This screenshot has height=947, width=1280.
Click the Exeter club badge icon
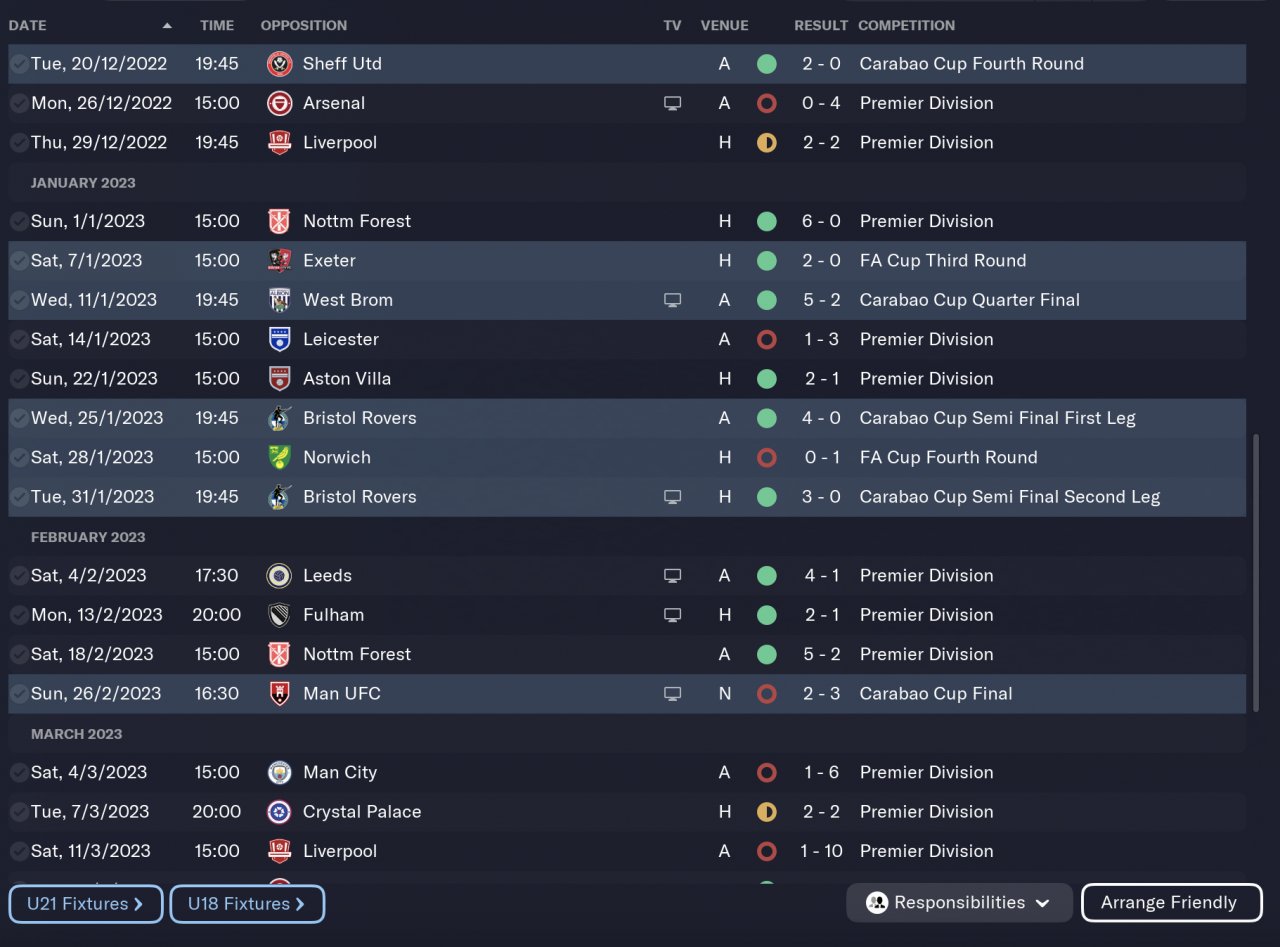click(279, 261)
